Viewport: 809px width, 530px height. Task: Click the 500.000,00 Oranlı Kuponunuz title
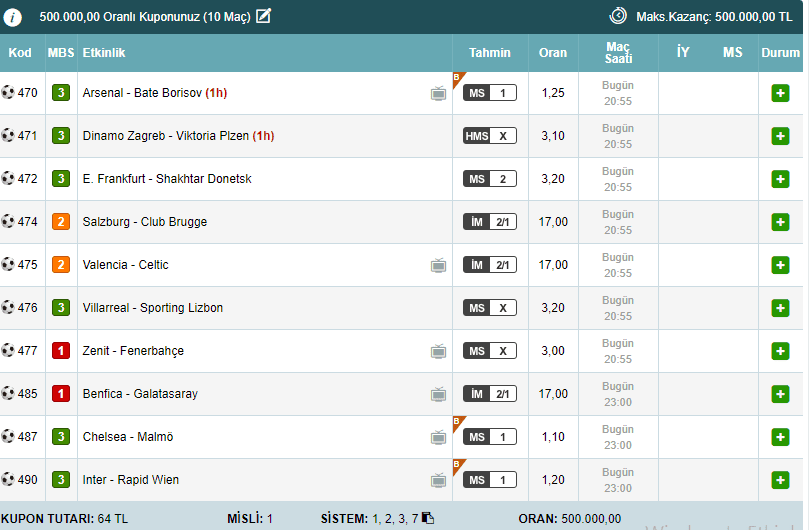[x=145, y=17]
